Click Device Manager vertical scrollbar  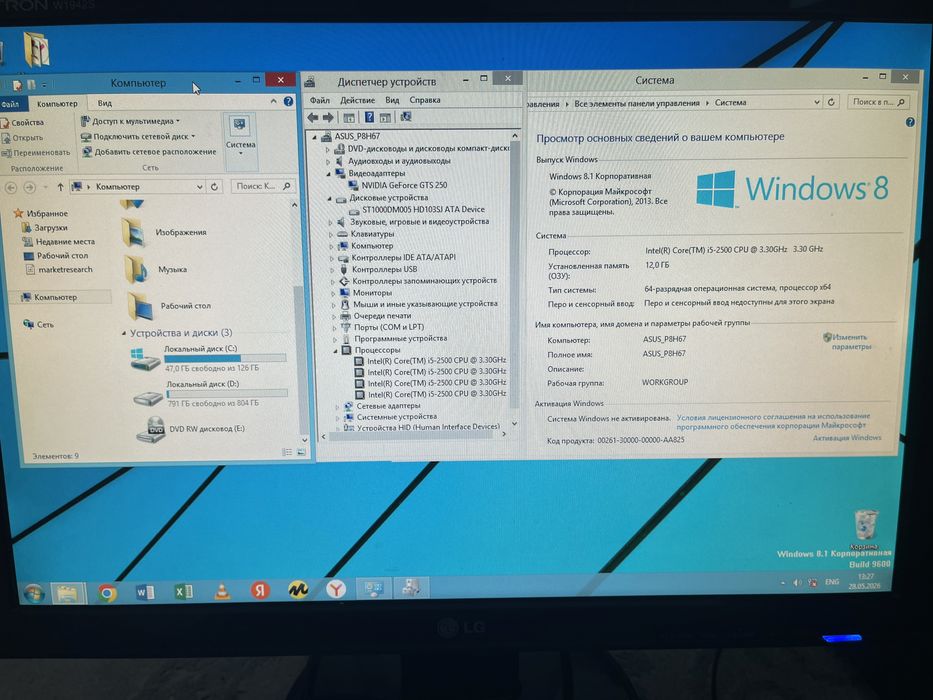(x=515, y=277)
